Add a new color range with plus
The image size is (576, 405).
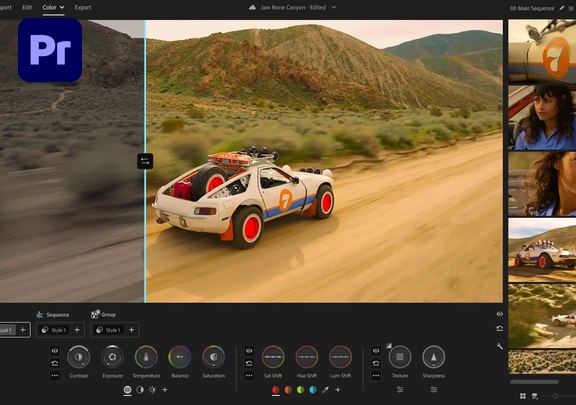point(338,390)
